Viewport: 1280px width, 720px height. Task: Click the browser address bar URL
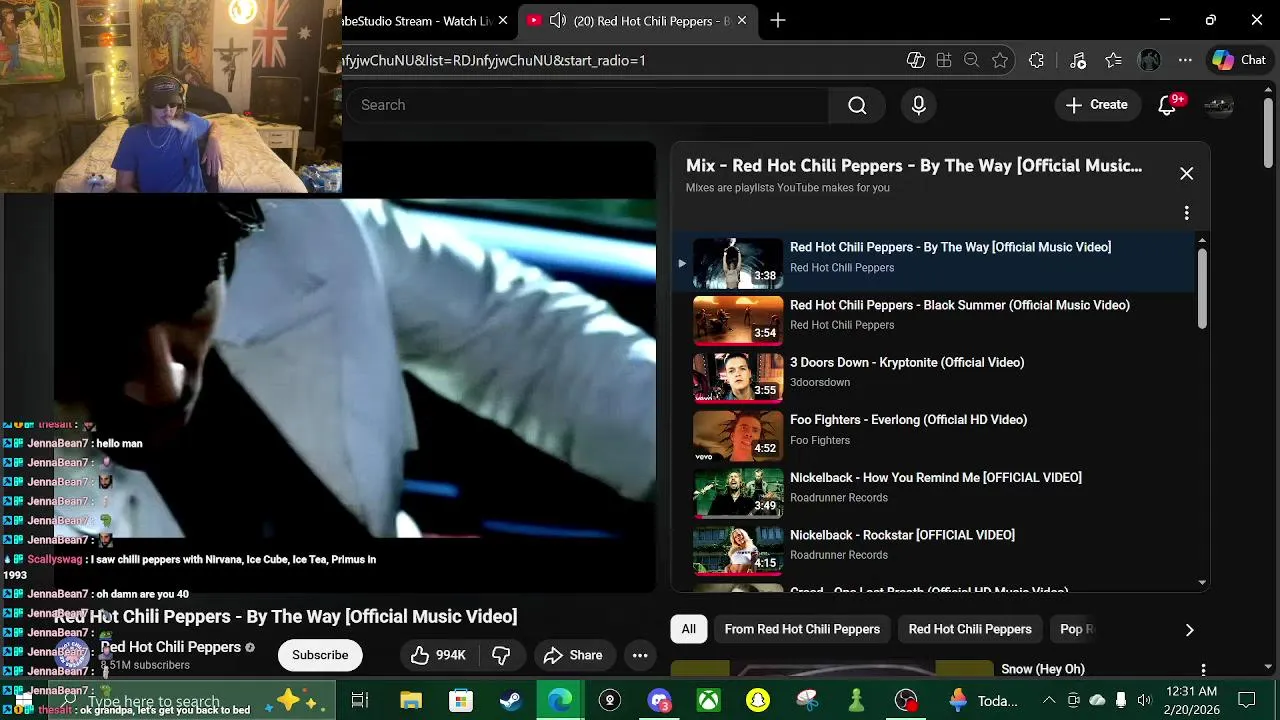(x=495, y=60)
